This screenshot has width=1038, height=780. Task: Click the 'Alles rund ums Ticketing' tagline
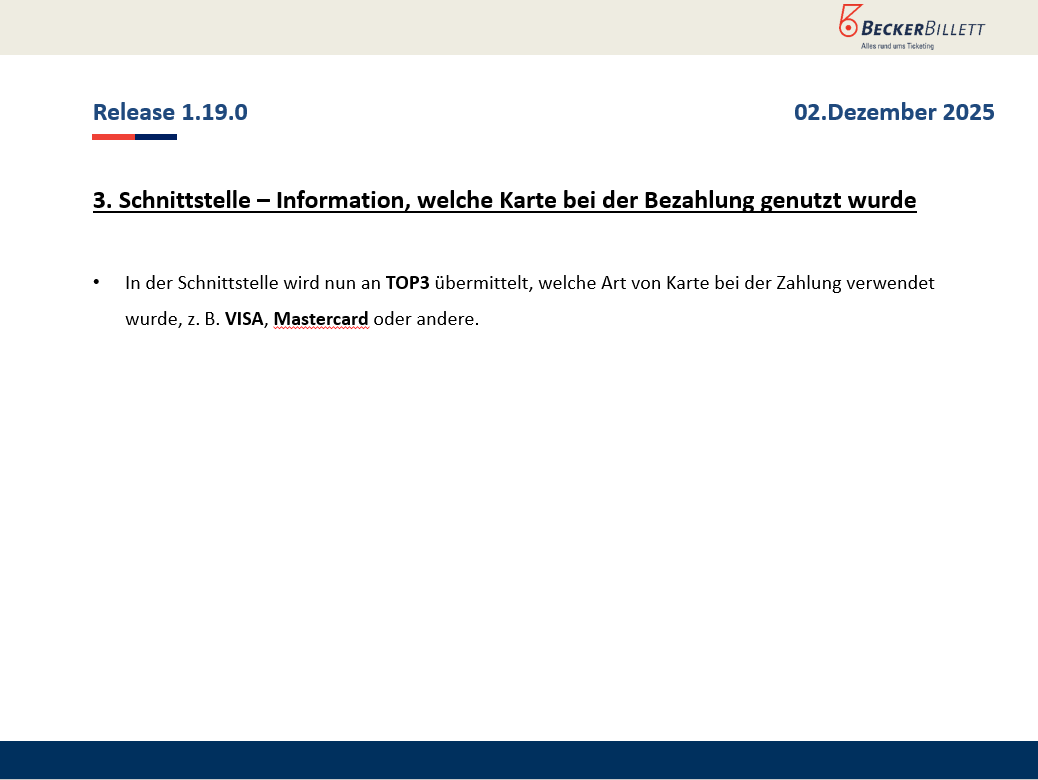click(897, 46)
